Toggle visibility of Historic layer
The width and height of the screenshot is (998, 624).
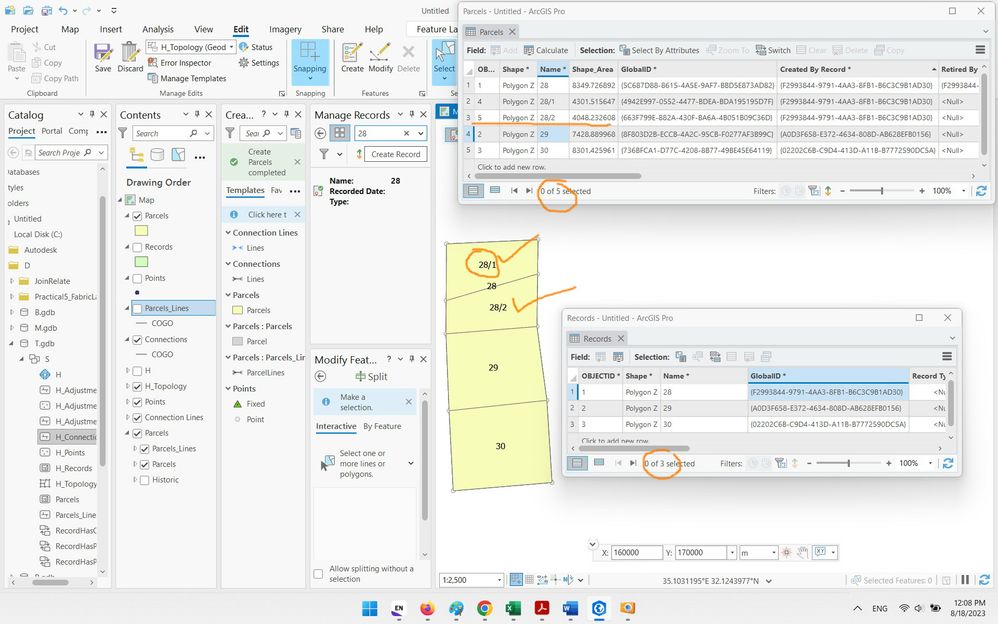click(x=145, y=479)
